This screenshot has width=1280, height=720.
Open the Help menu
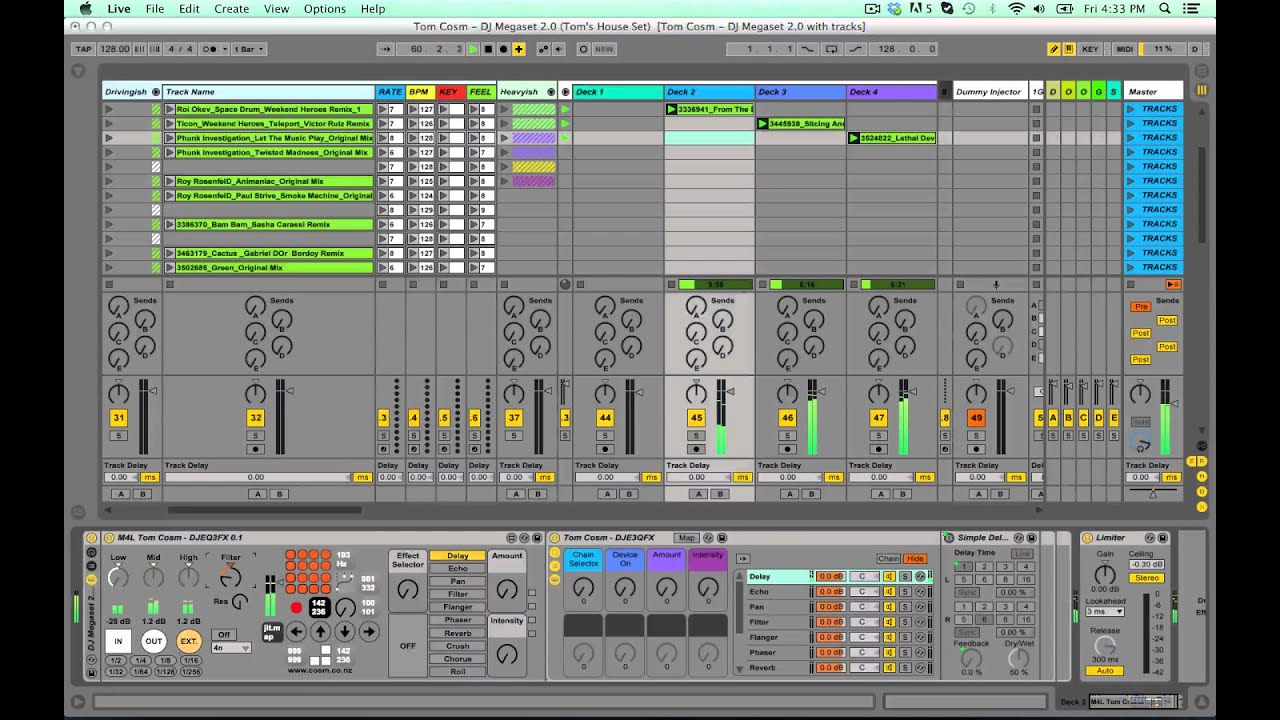(x=373, y=9)
